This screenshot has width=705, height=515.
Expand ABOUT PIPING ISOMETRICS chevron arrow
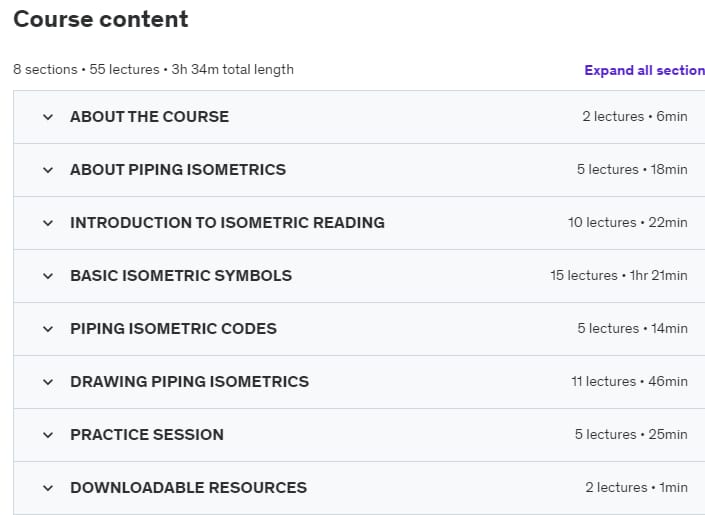(48, 170)
